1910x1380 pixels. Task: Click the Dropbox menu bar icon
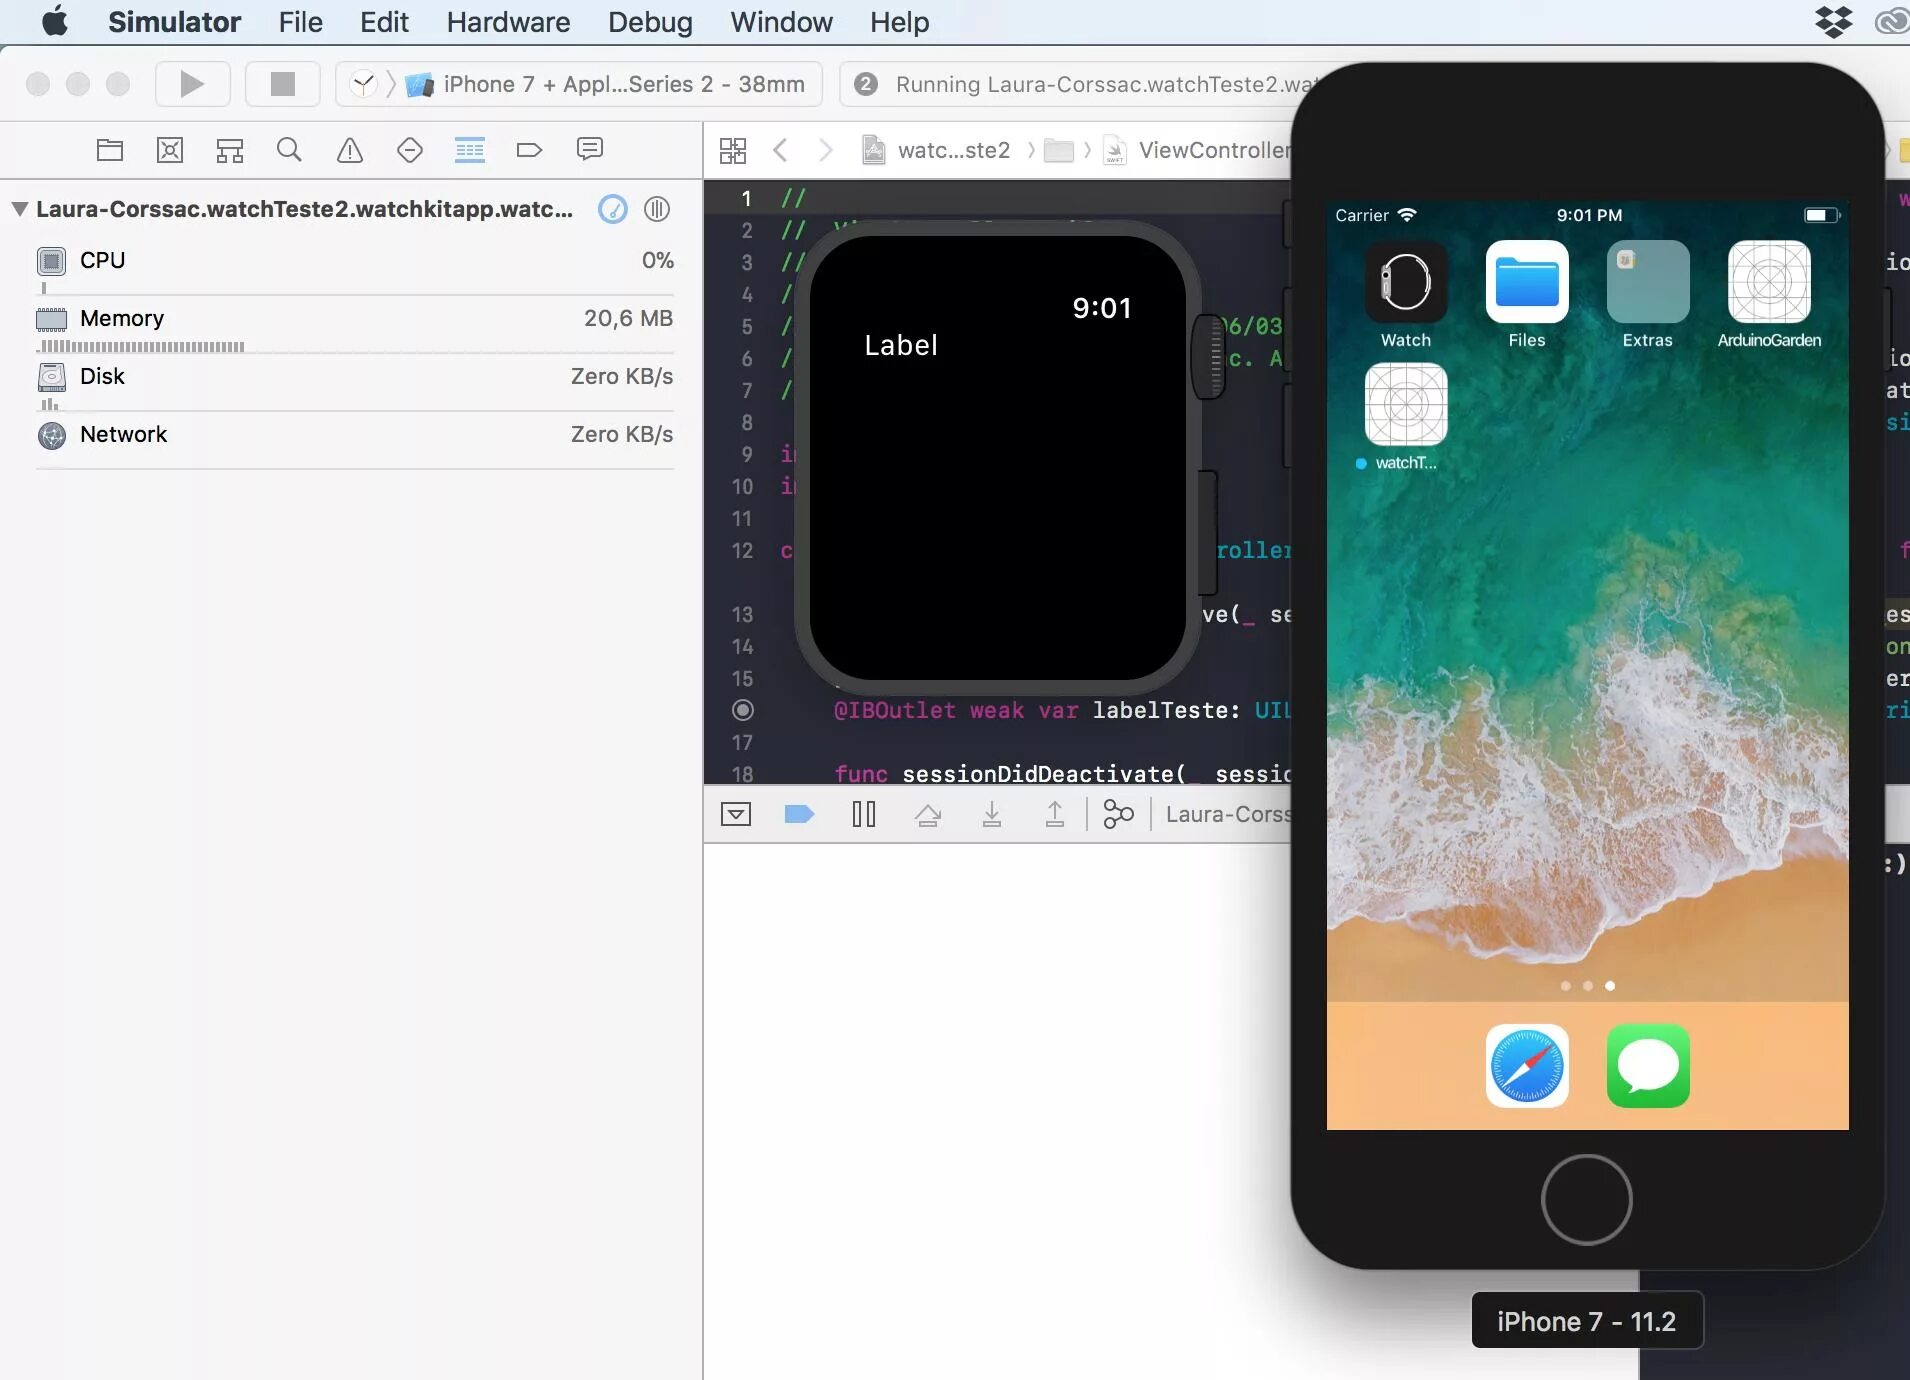click(1833, 21)
